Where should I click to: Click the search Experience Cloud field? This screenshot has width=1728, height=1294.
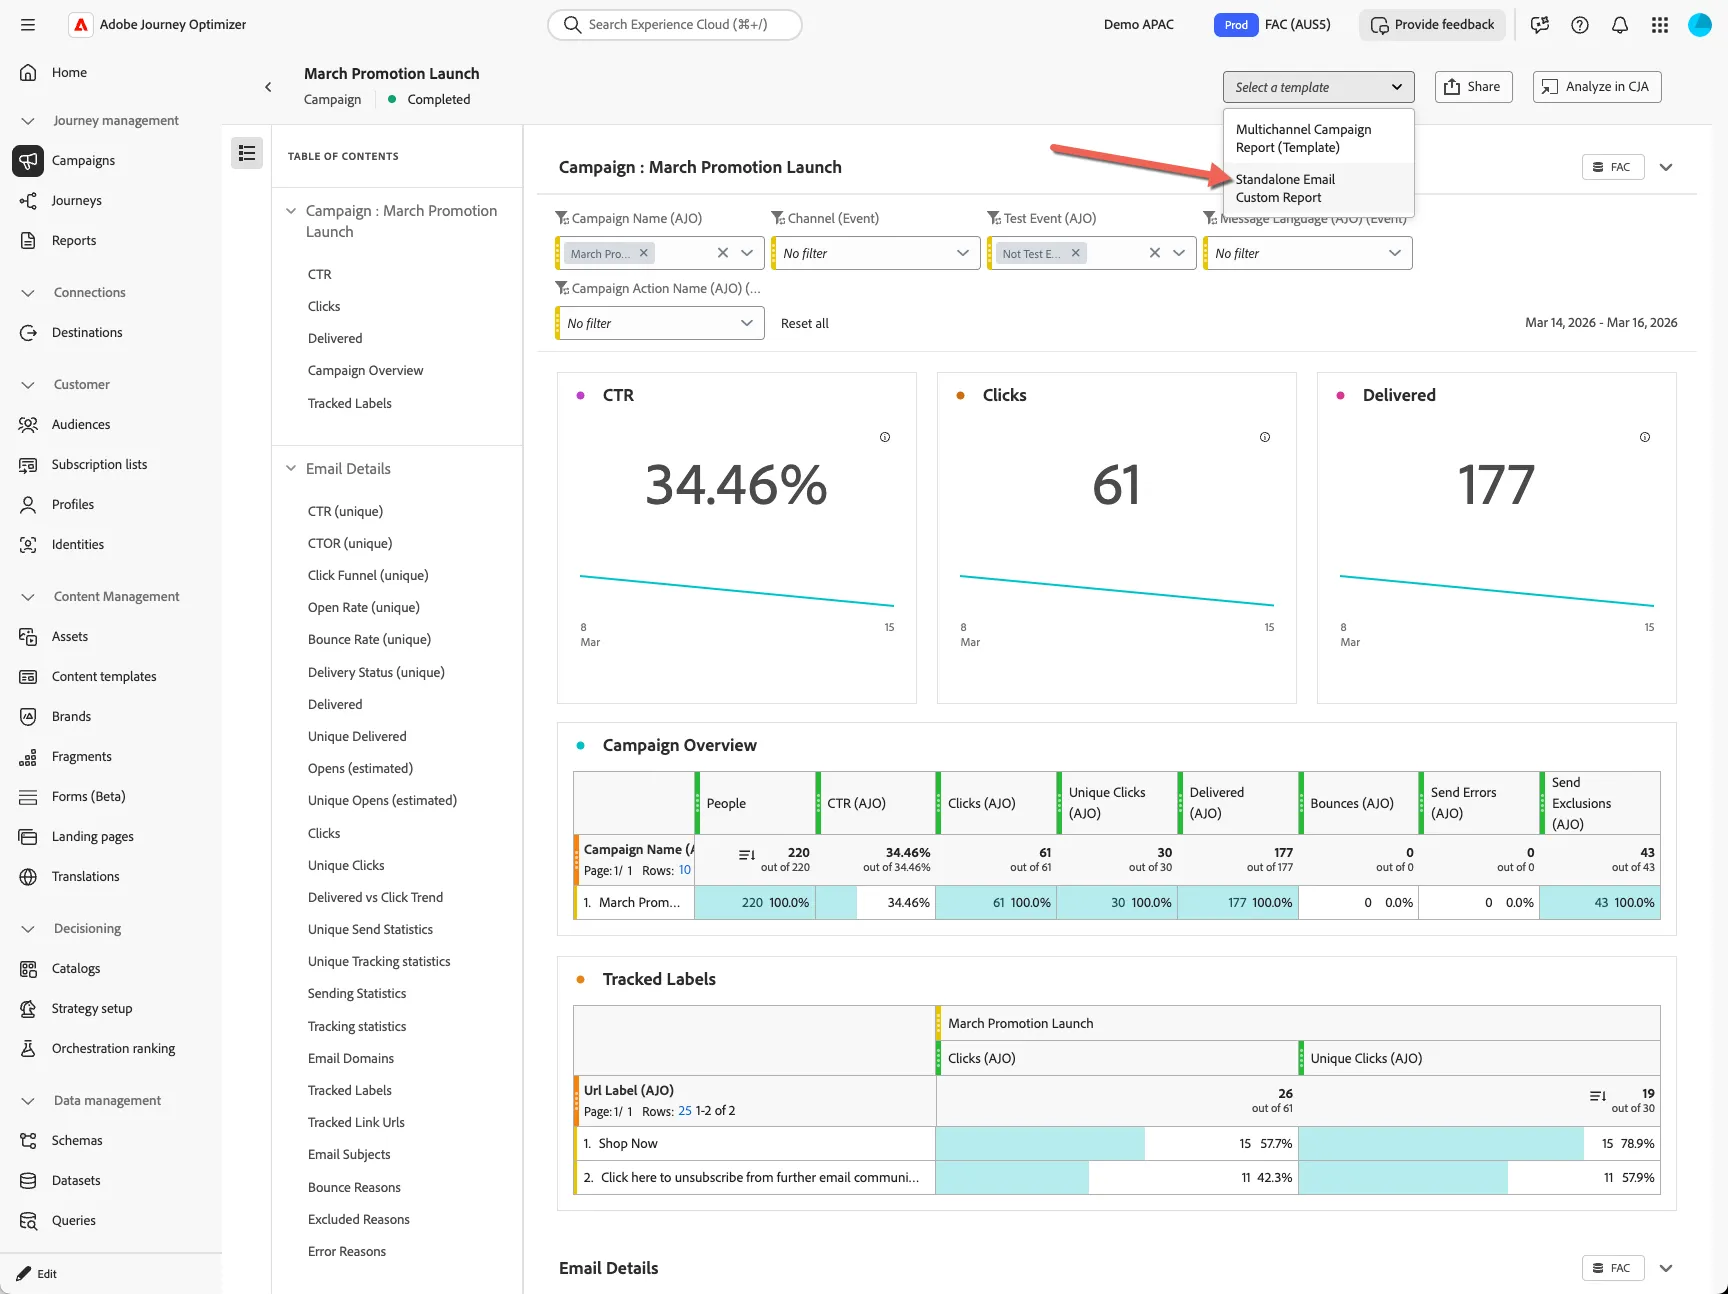click(x=675, y=25)
